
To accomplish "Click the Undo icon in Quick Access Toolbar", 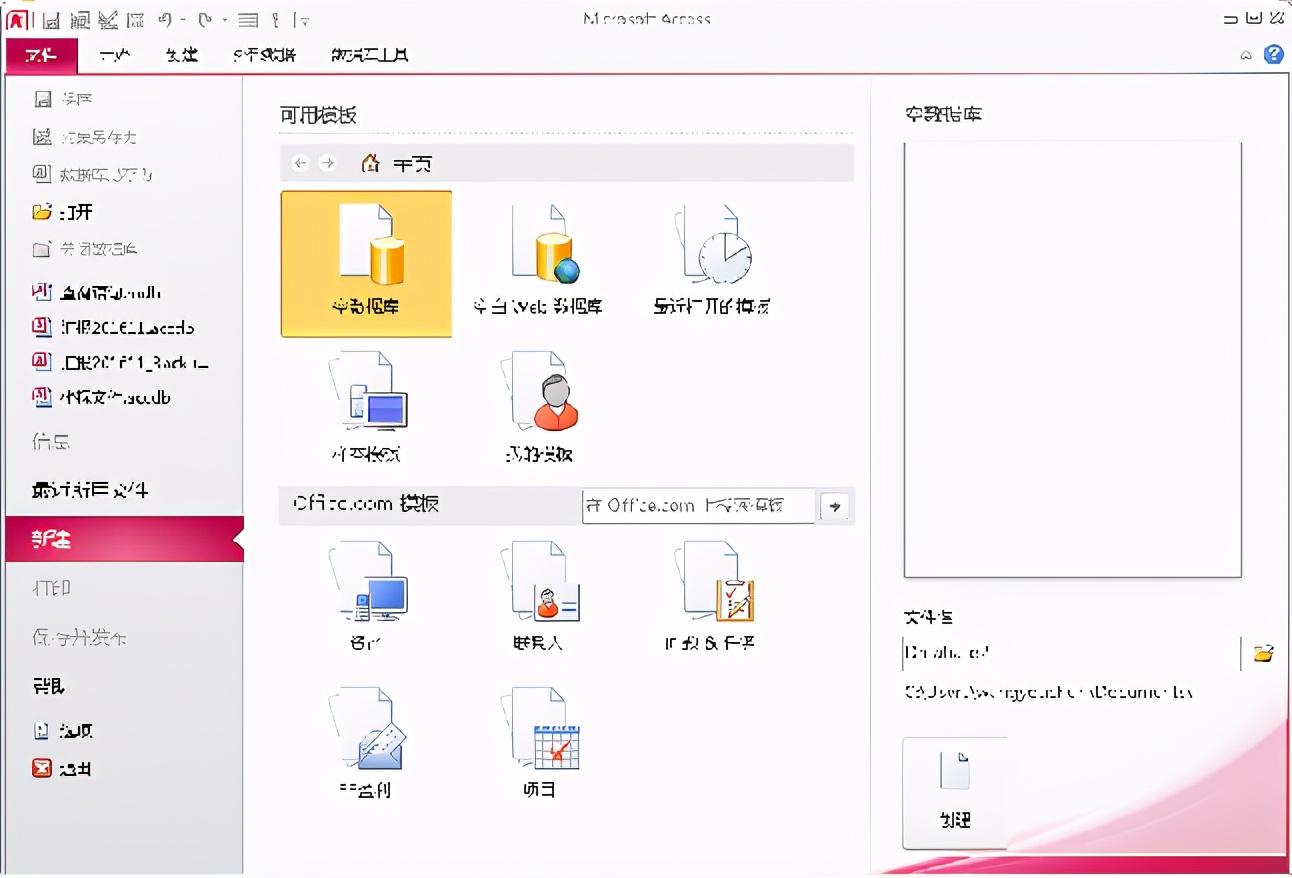I will tap(165, 20).
